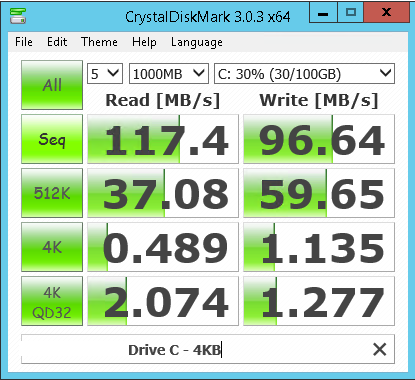The height and width of the screenshot is (380, 415).
Task: Clear the comment with the X icon
Action: click(x=380, y=350)
